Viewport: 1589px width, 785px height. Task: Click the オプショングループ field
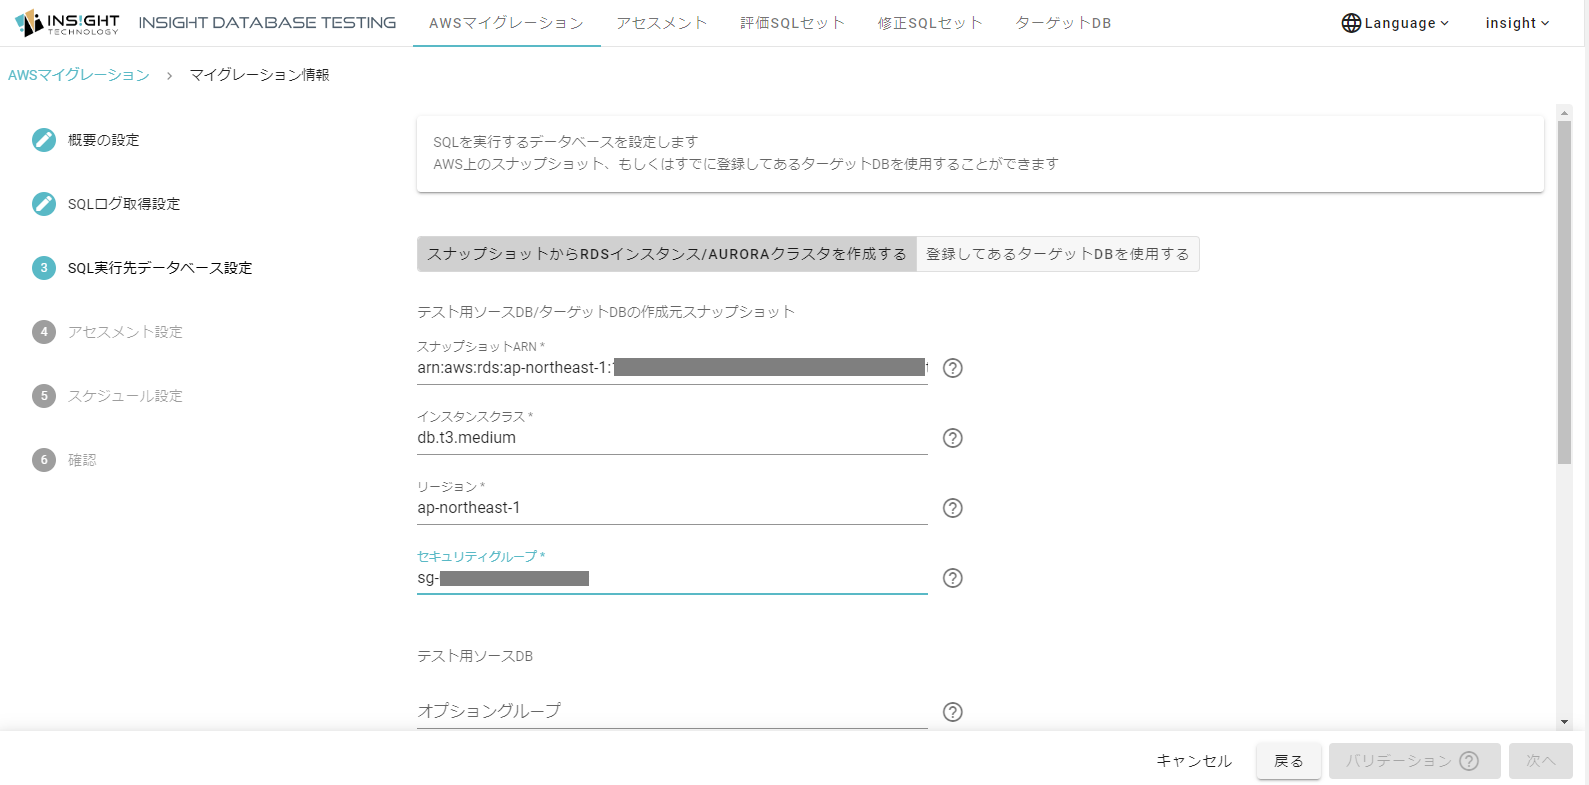tap(672, 711)
